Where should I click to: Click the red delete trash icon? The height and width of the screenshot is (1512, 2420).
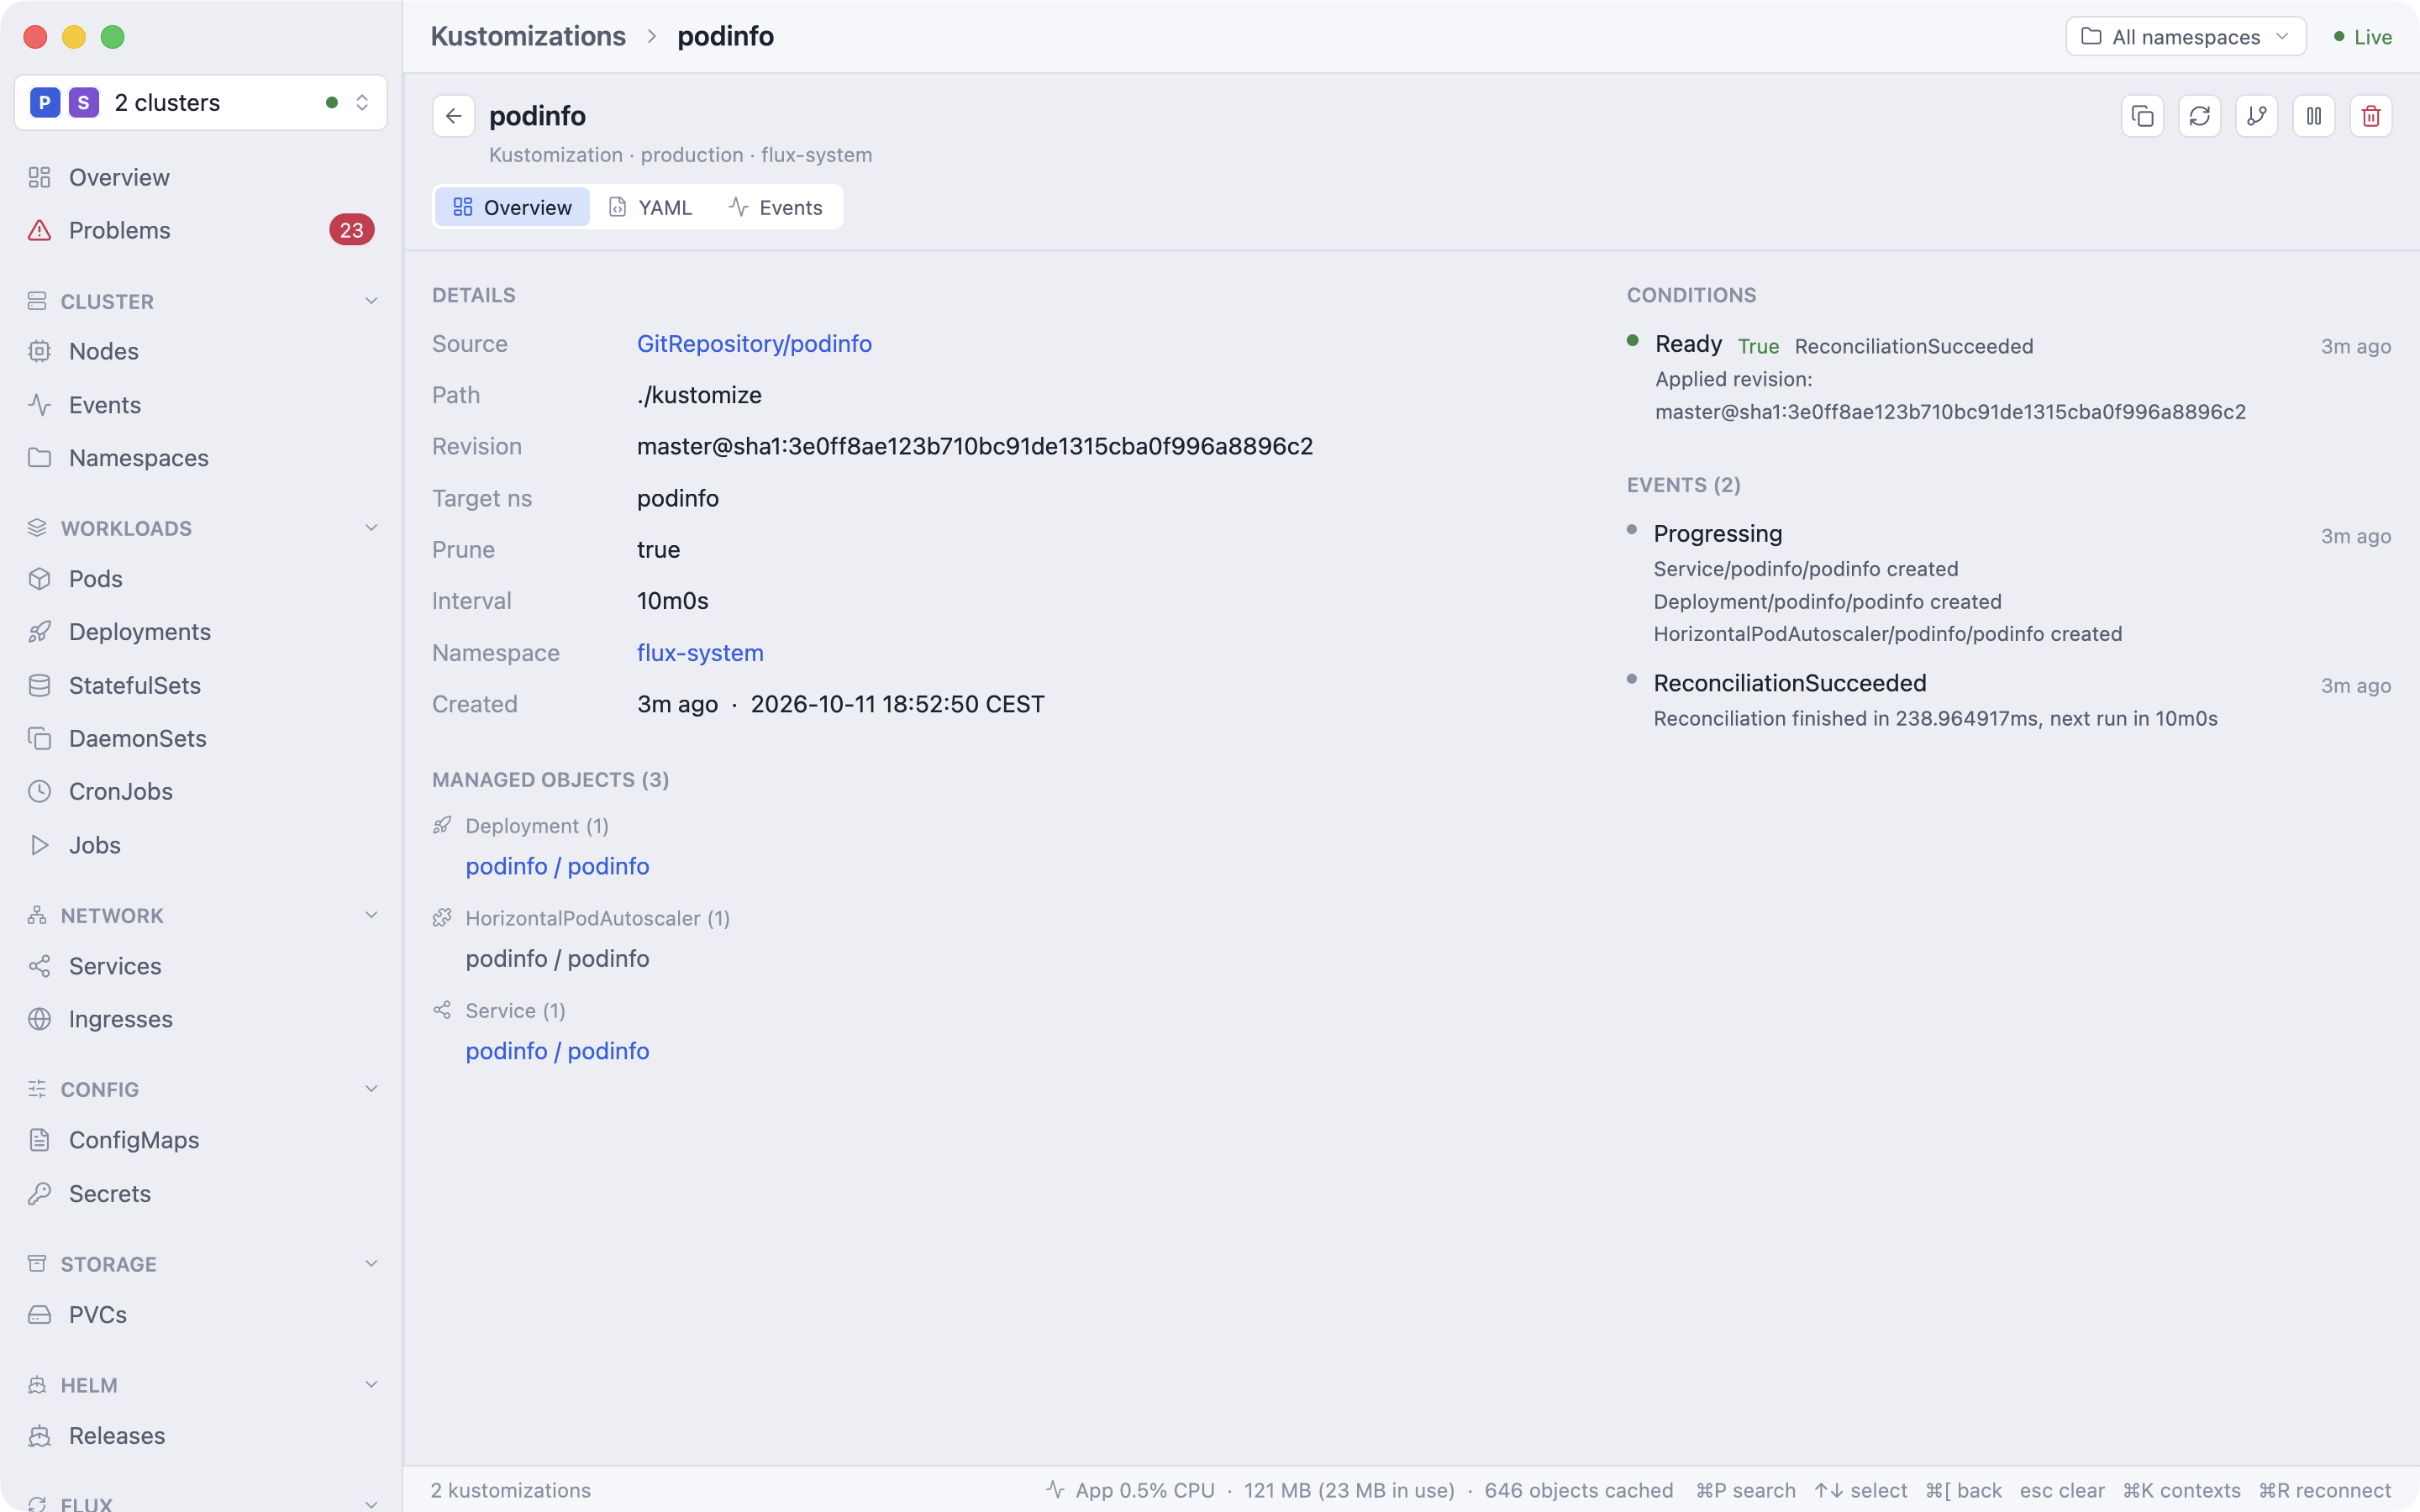click(2370, 116)
